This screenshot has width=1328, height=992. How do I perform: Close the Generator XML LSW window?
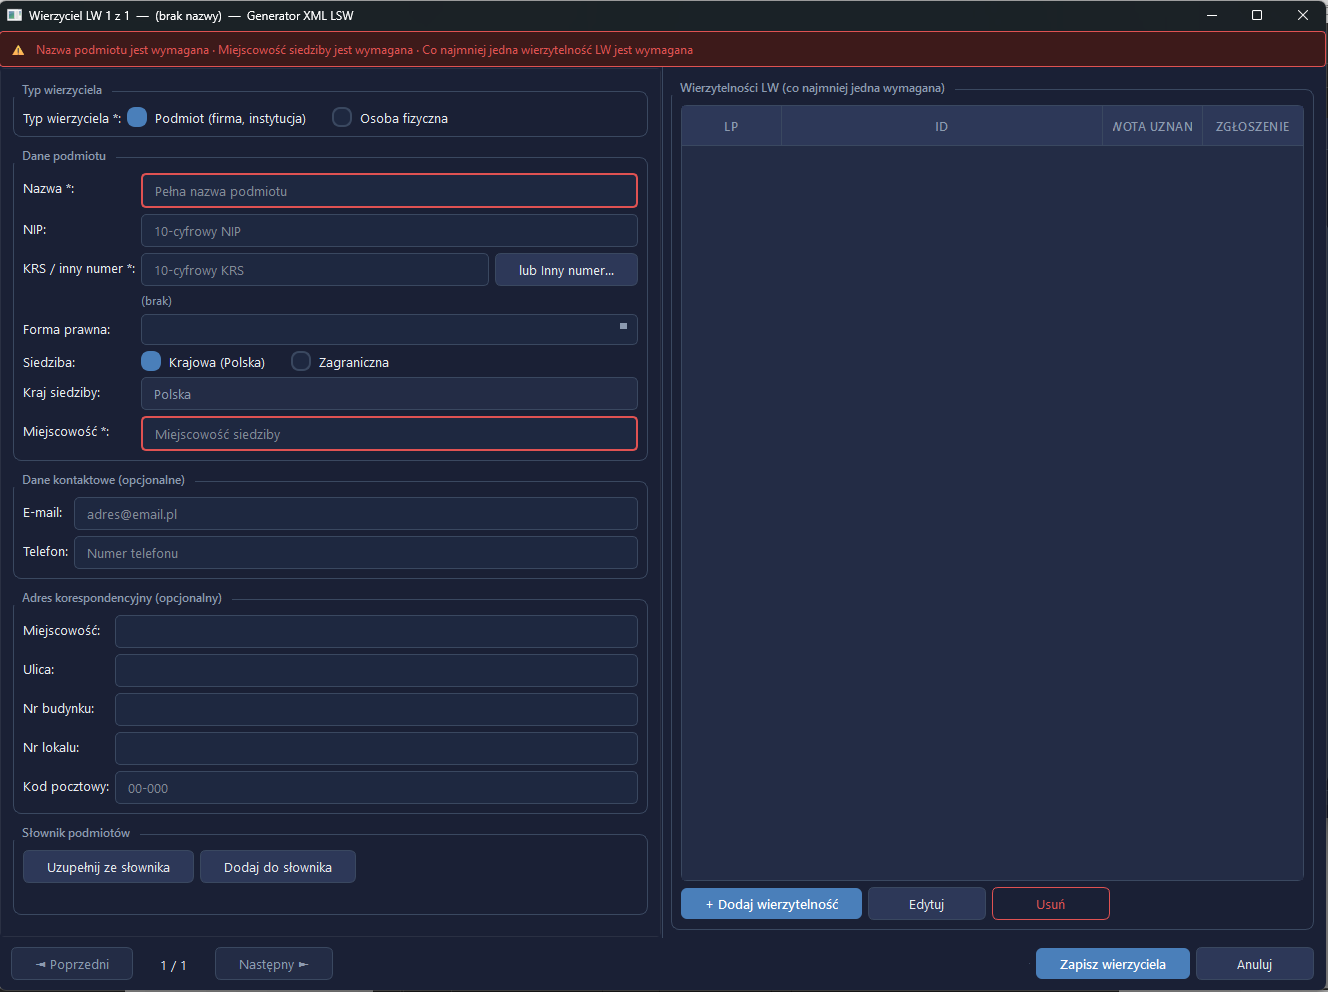coord(1303,15)
